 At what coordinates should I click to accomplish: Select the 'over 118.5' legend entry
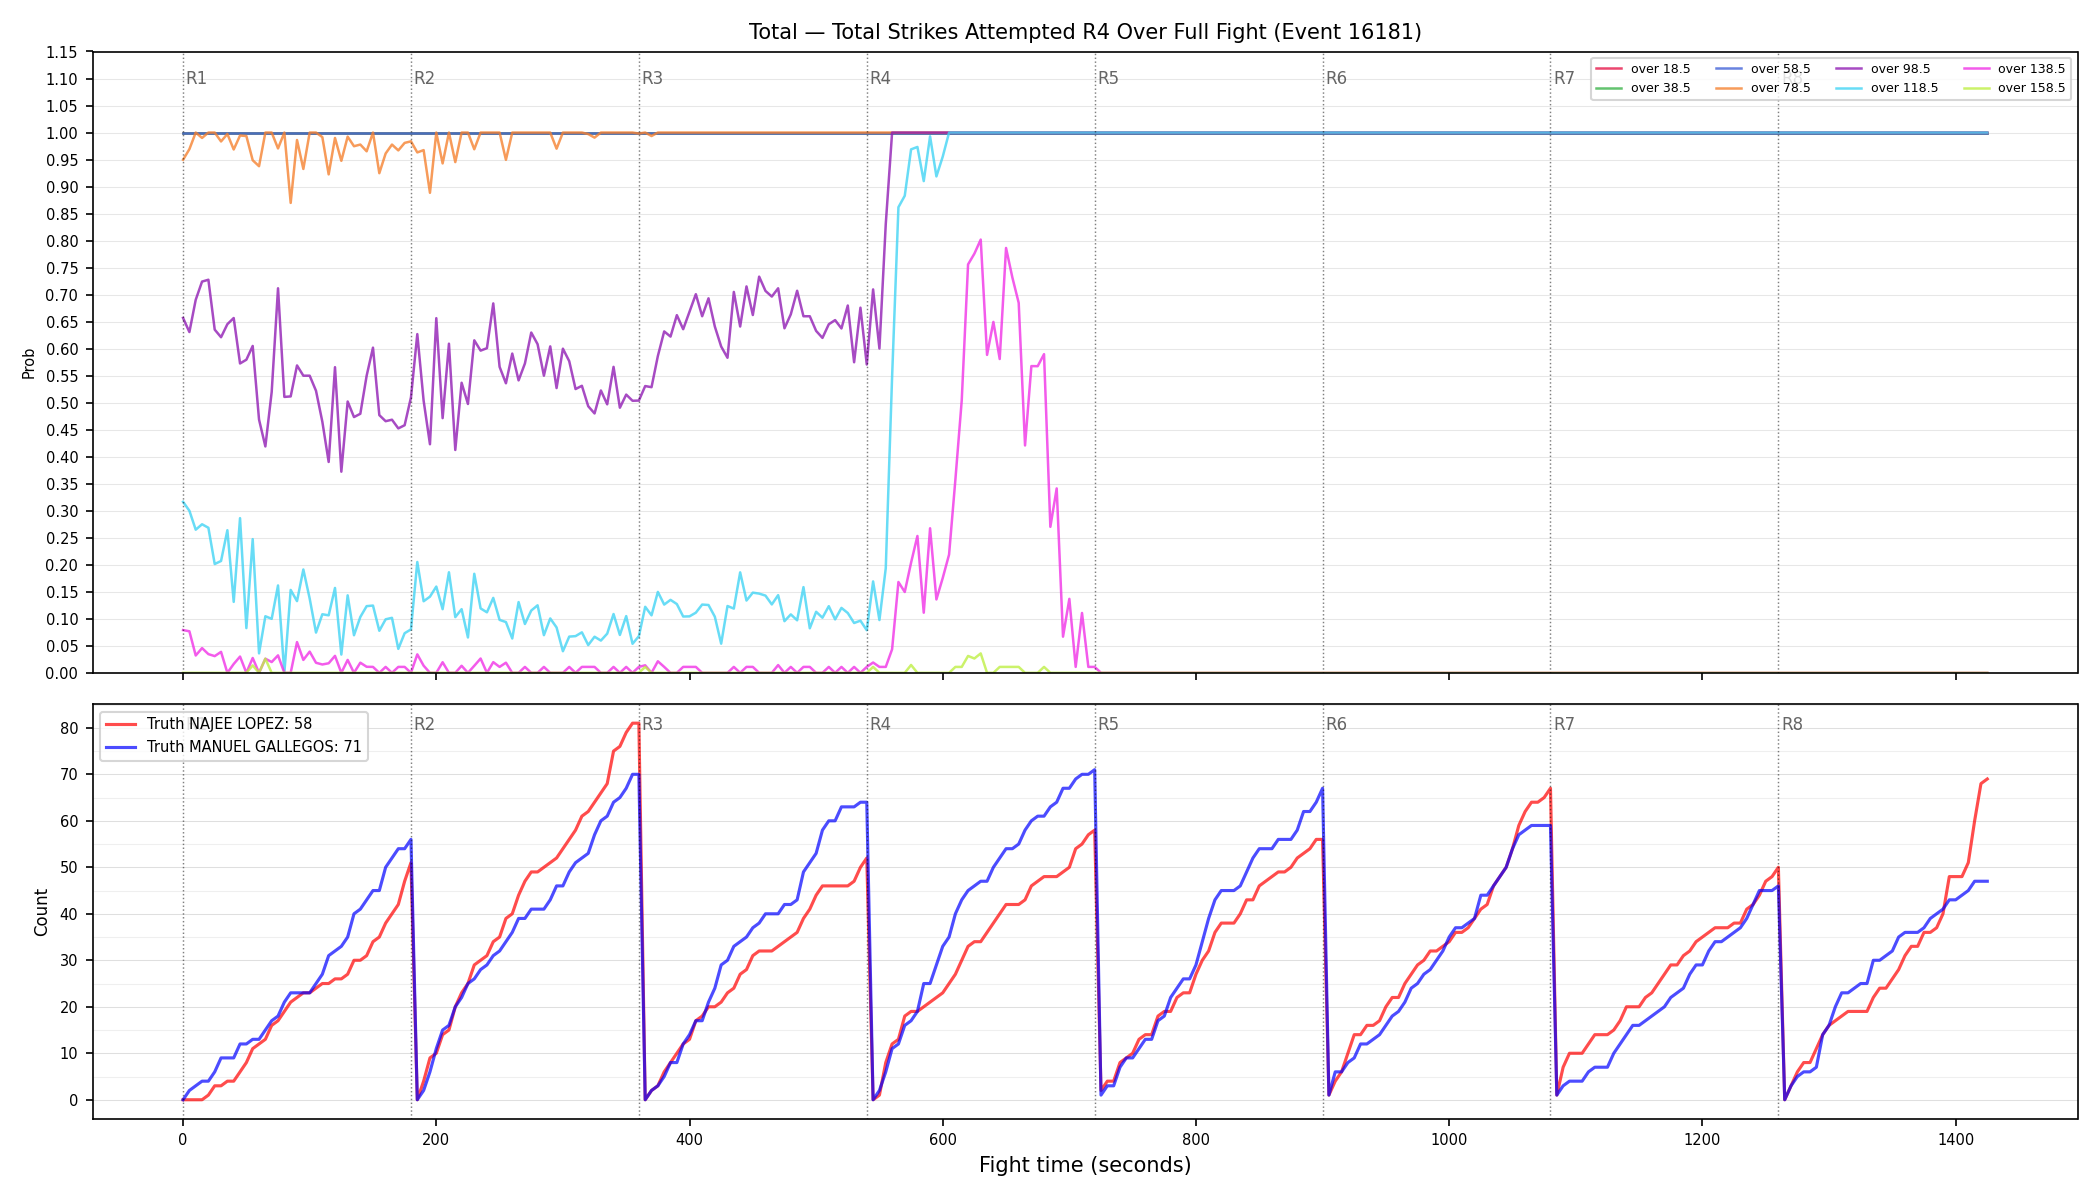pyautogui.click(x=1887, y=88)
